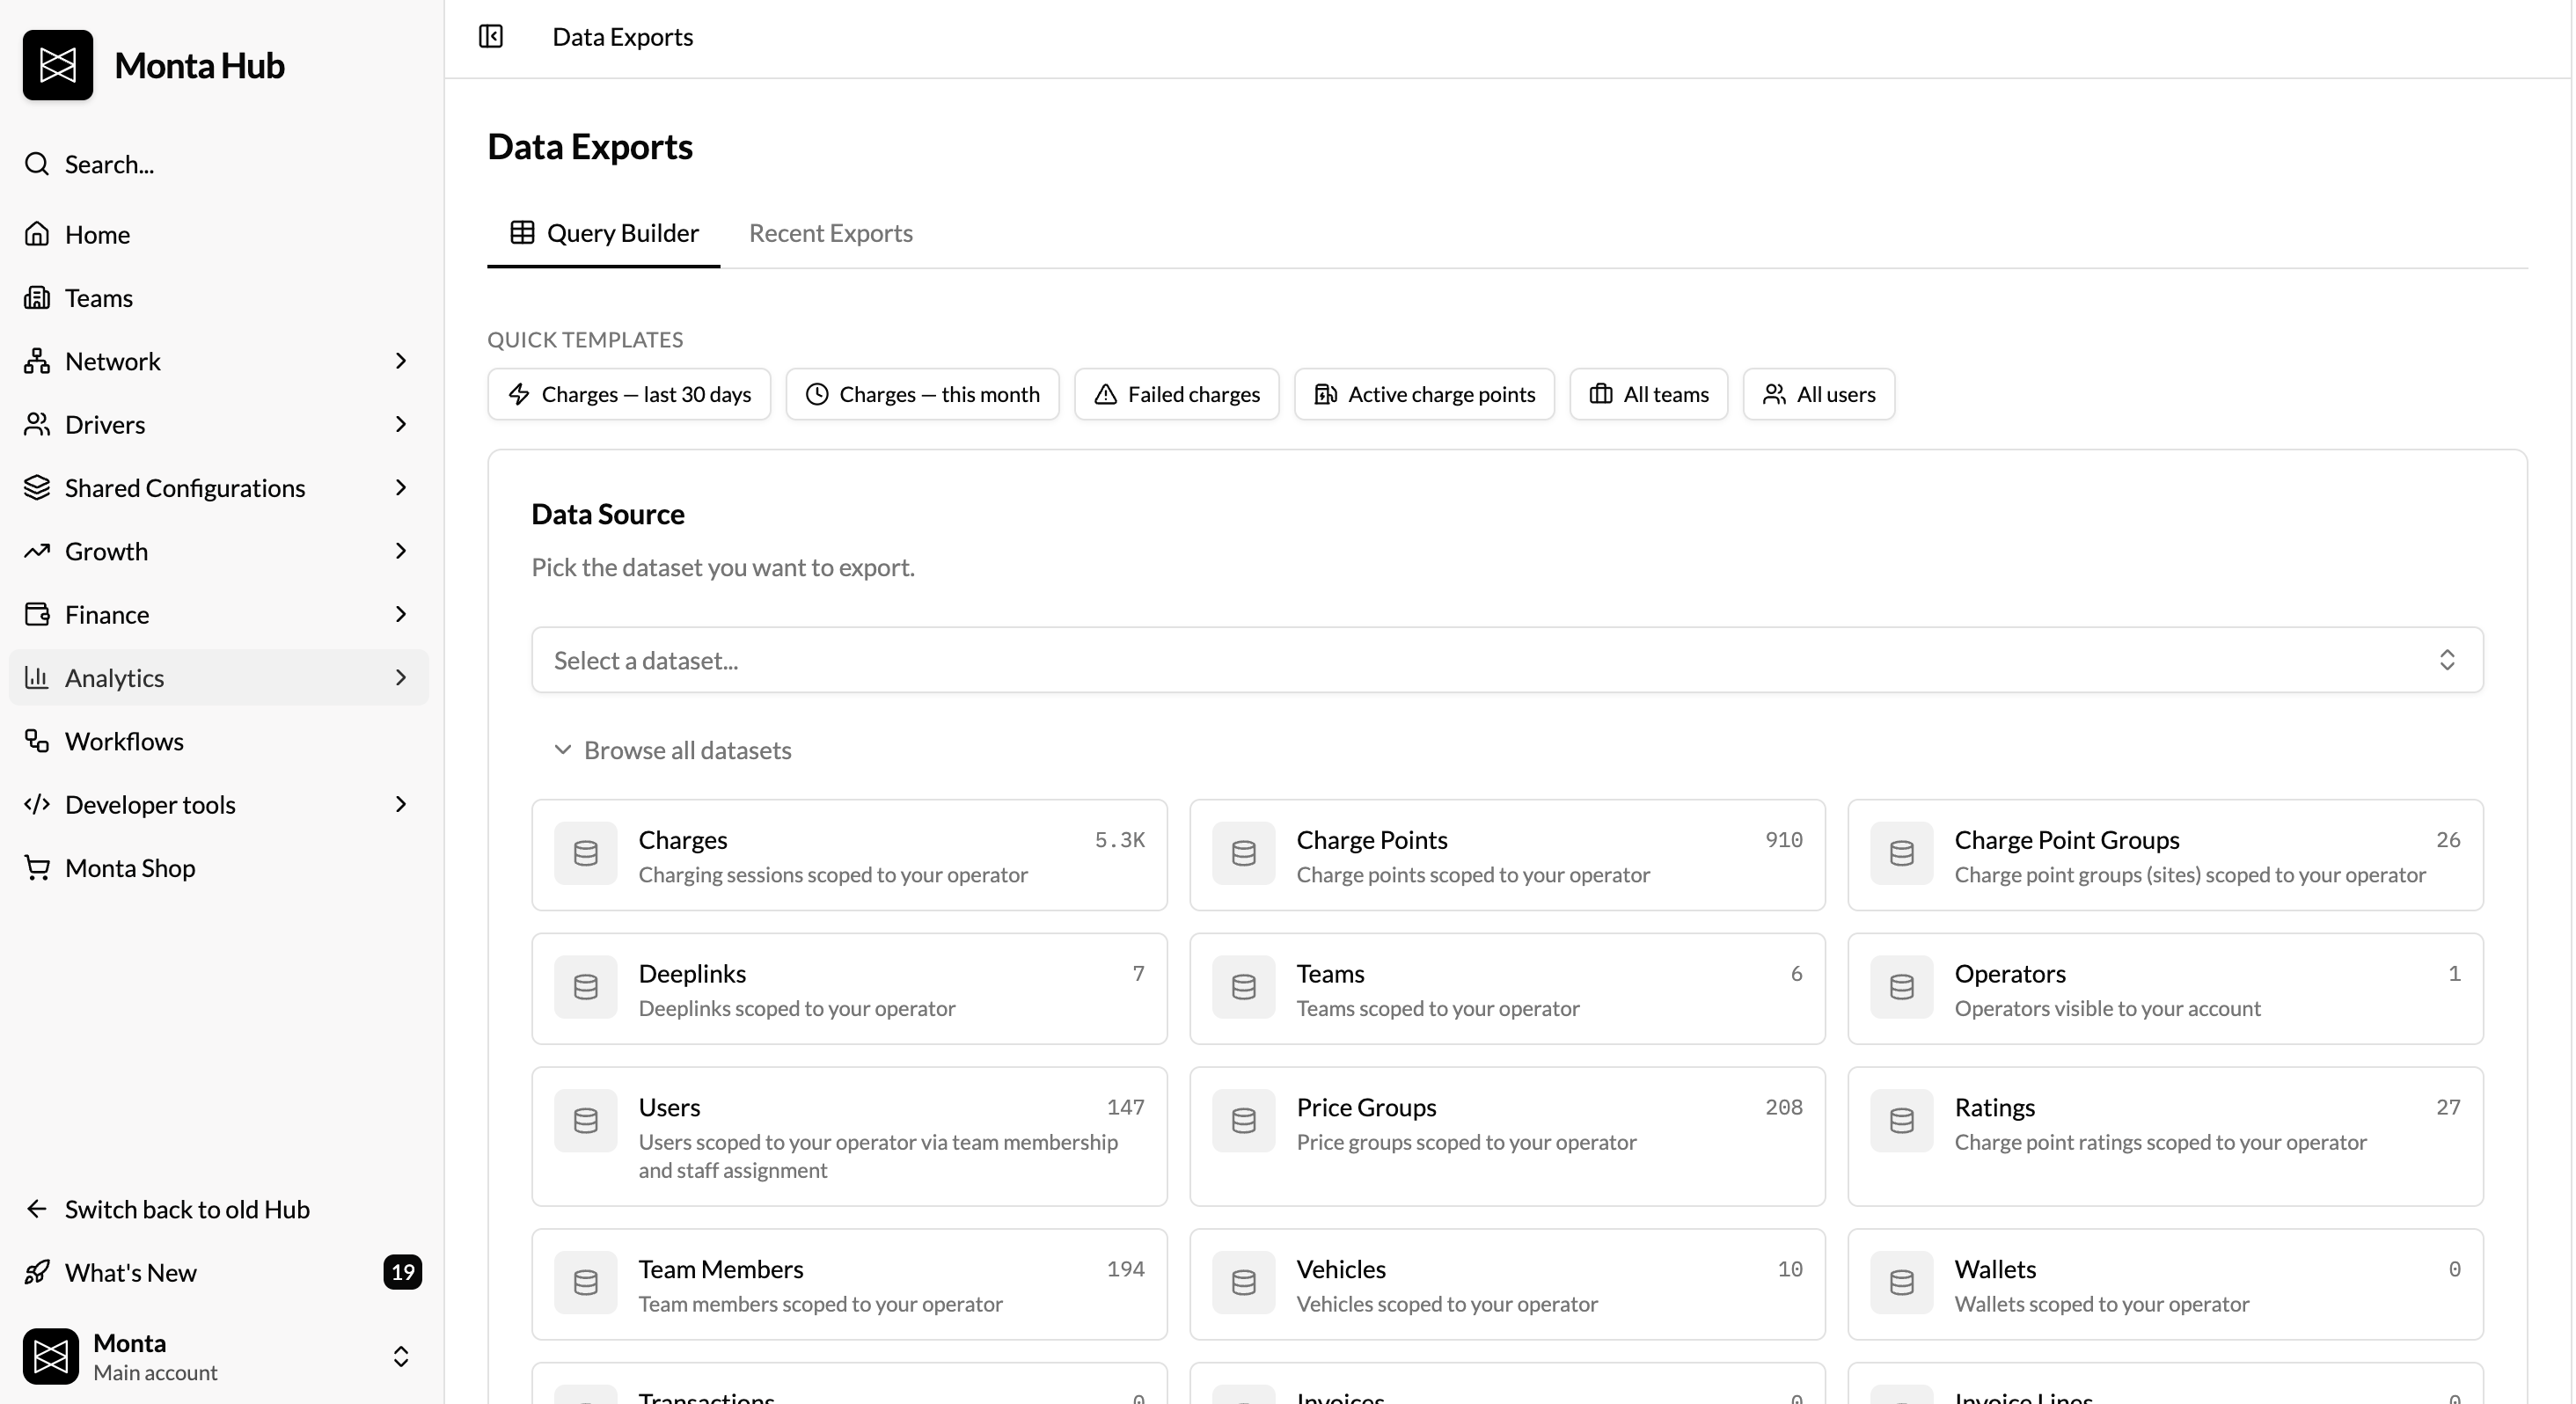Select the Team Members dataset card
2576x1404 pixels.
tap(849, 1284)
